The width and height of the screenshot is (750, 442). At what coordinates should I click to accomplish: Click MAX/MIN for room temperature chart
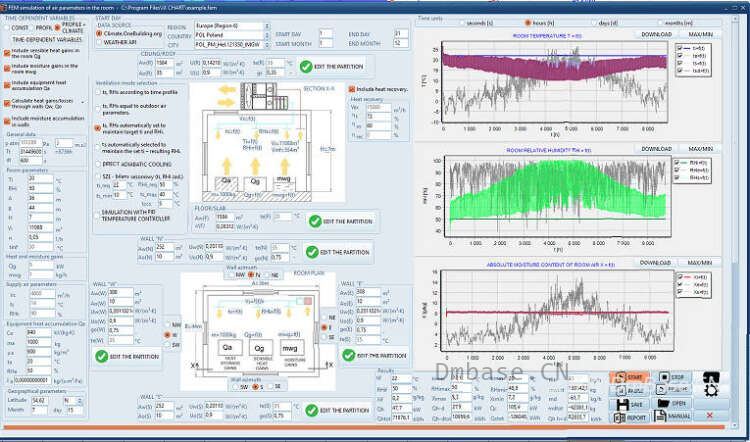point(700,34)
